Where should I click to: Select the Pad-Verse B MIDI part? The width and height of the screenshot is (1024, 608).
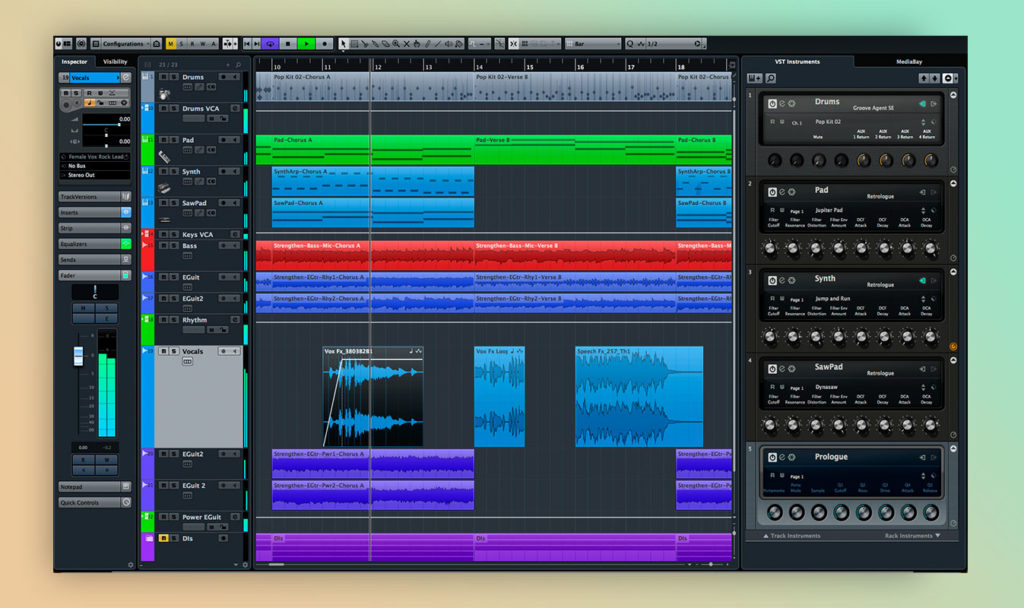(575, 150)
